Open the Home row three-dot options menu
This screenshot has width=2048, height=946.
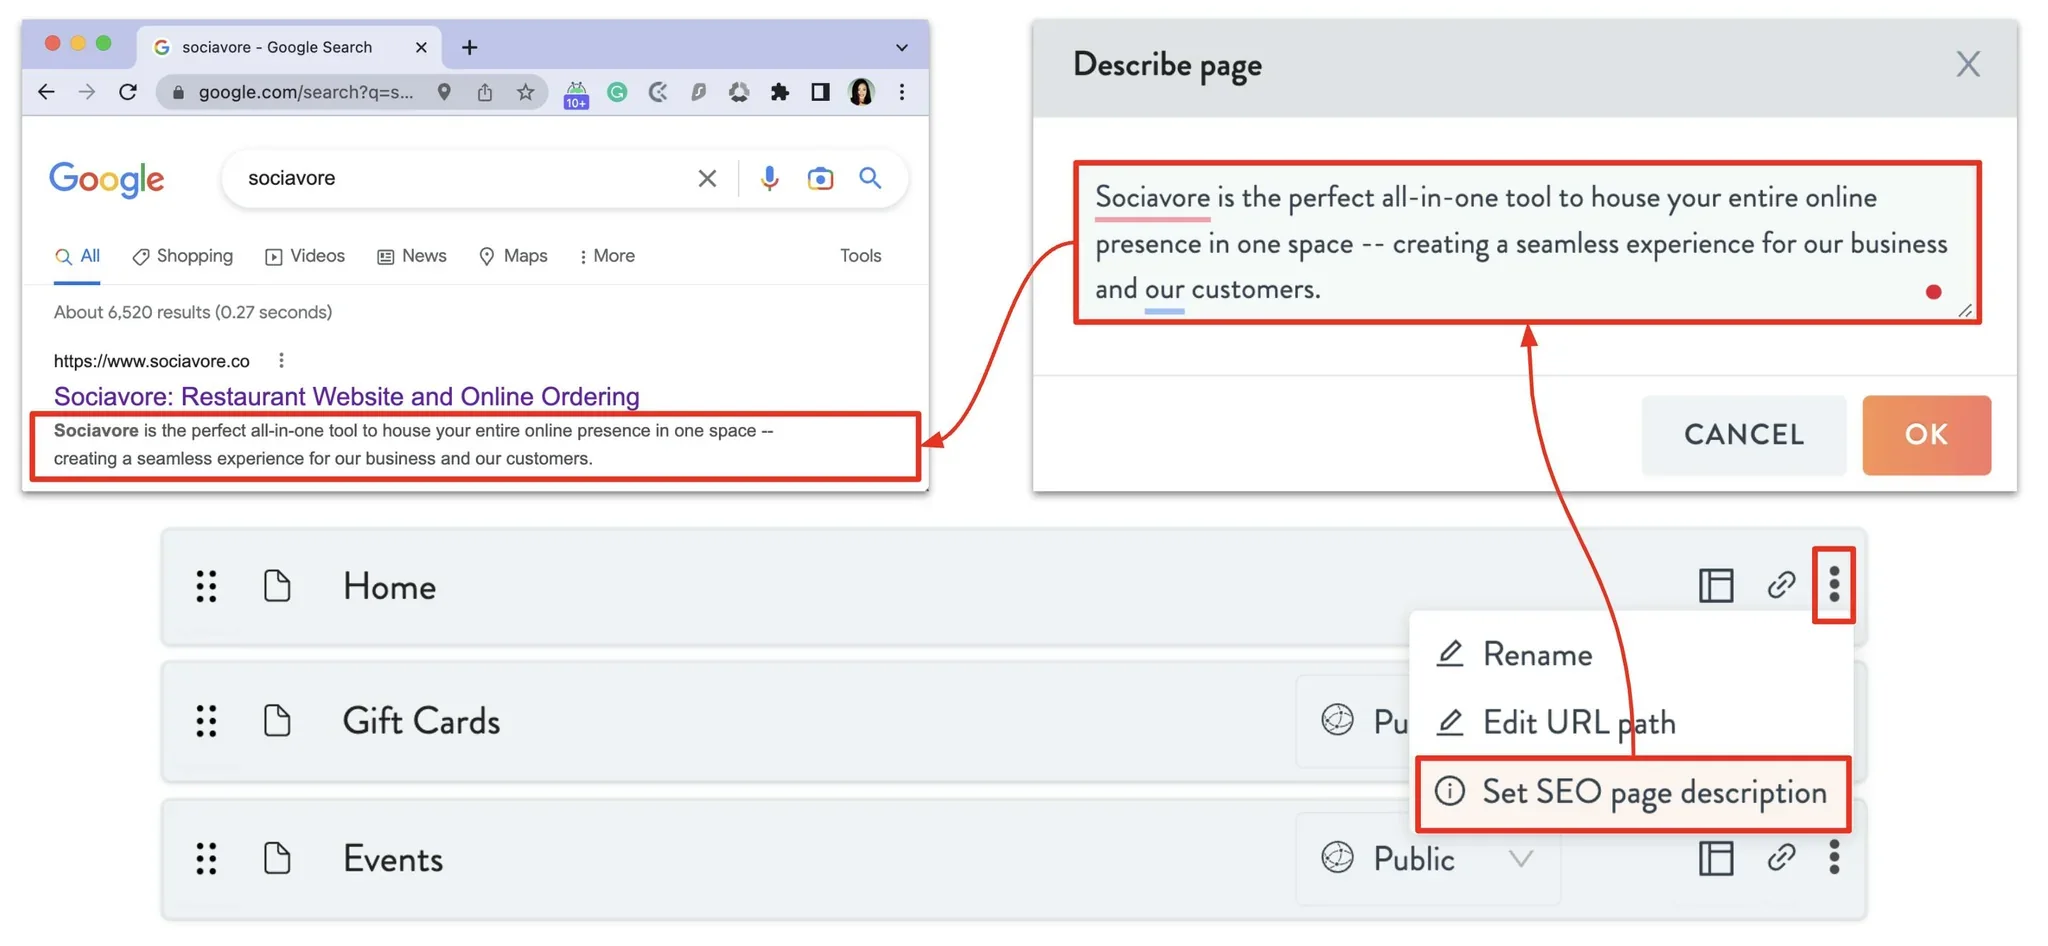coord(1834,585)
